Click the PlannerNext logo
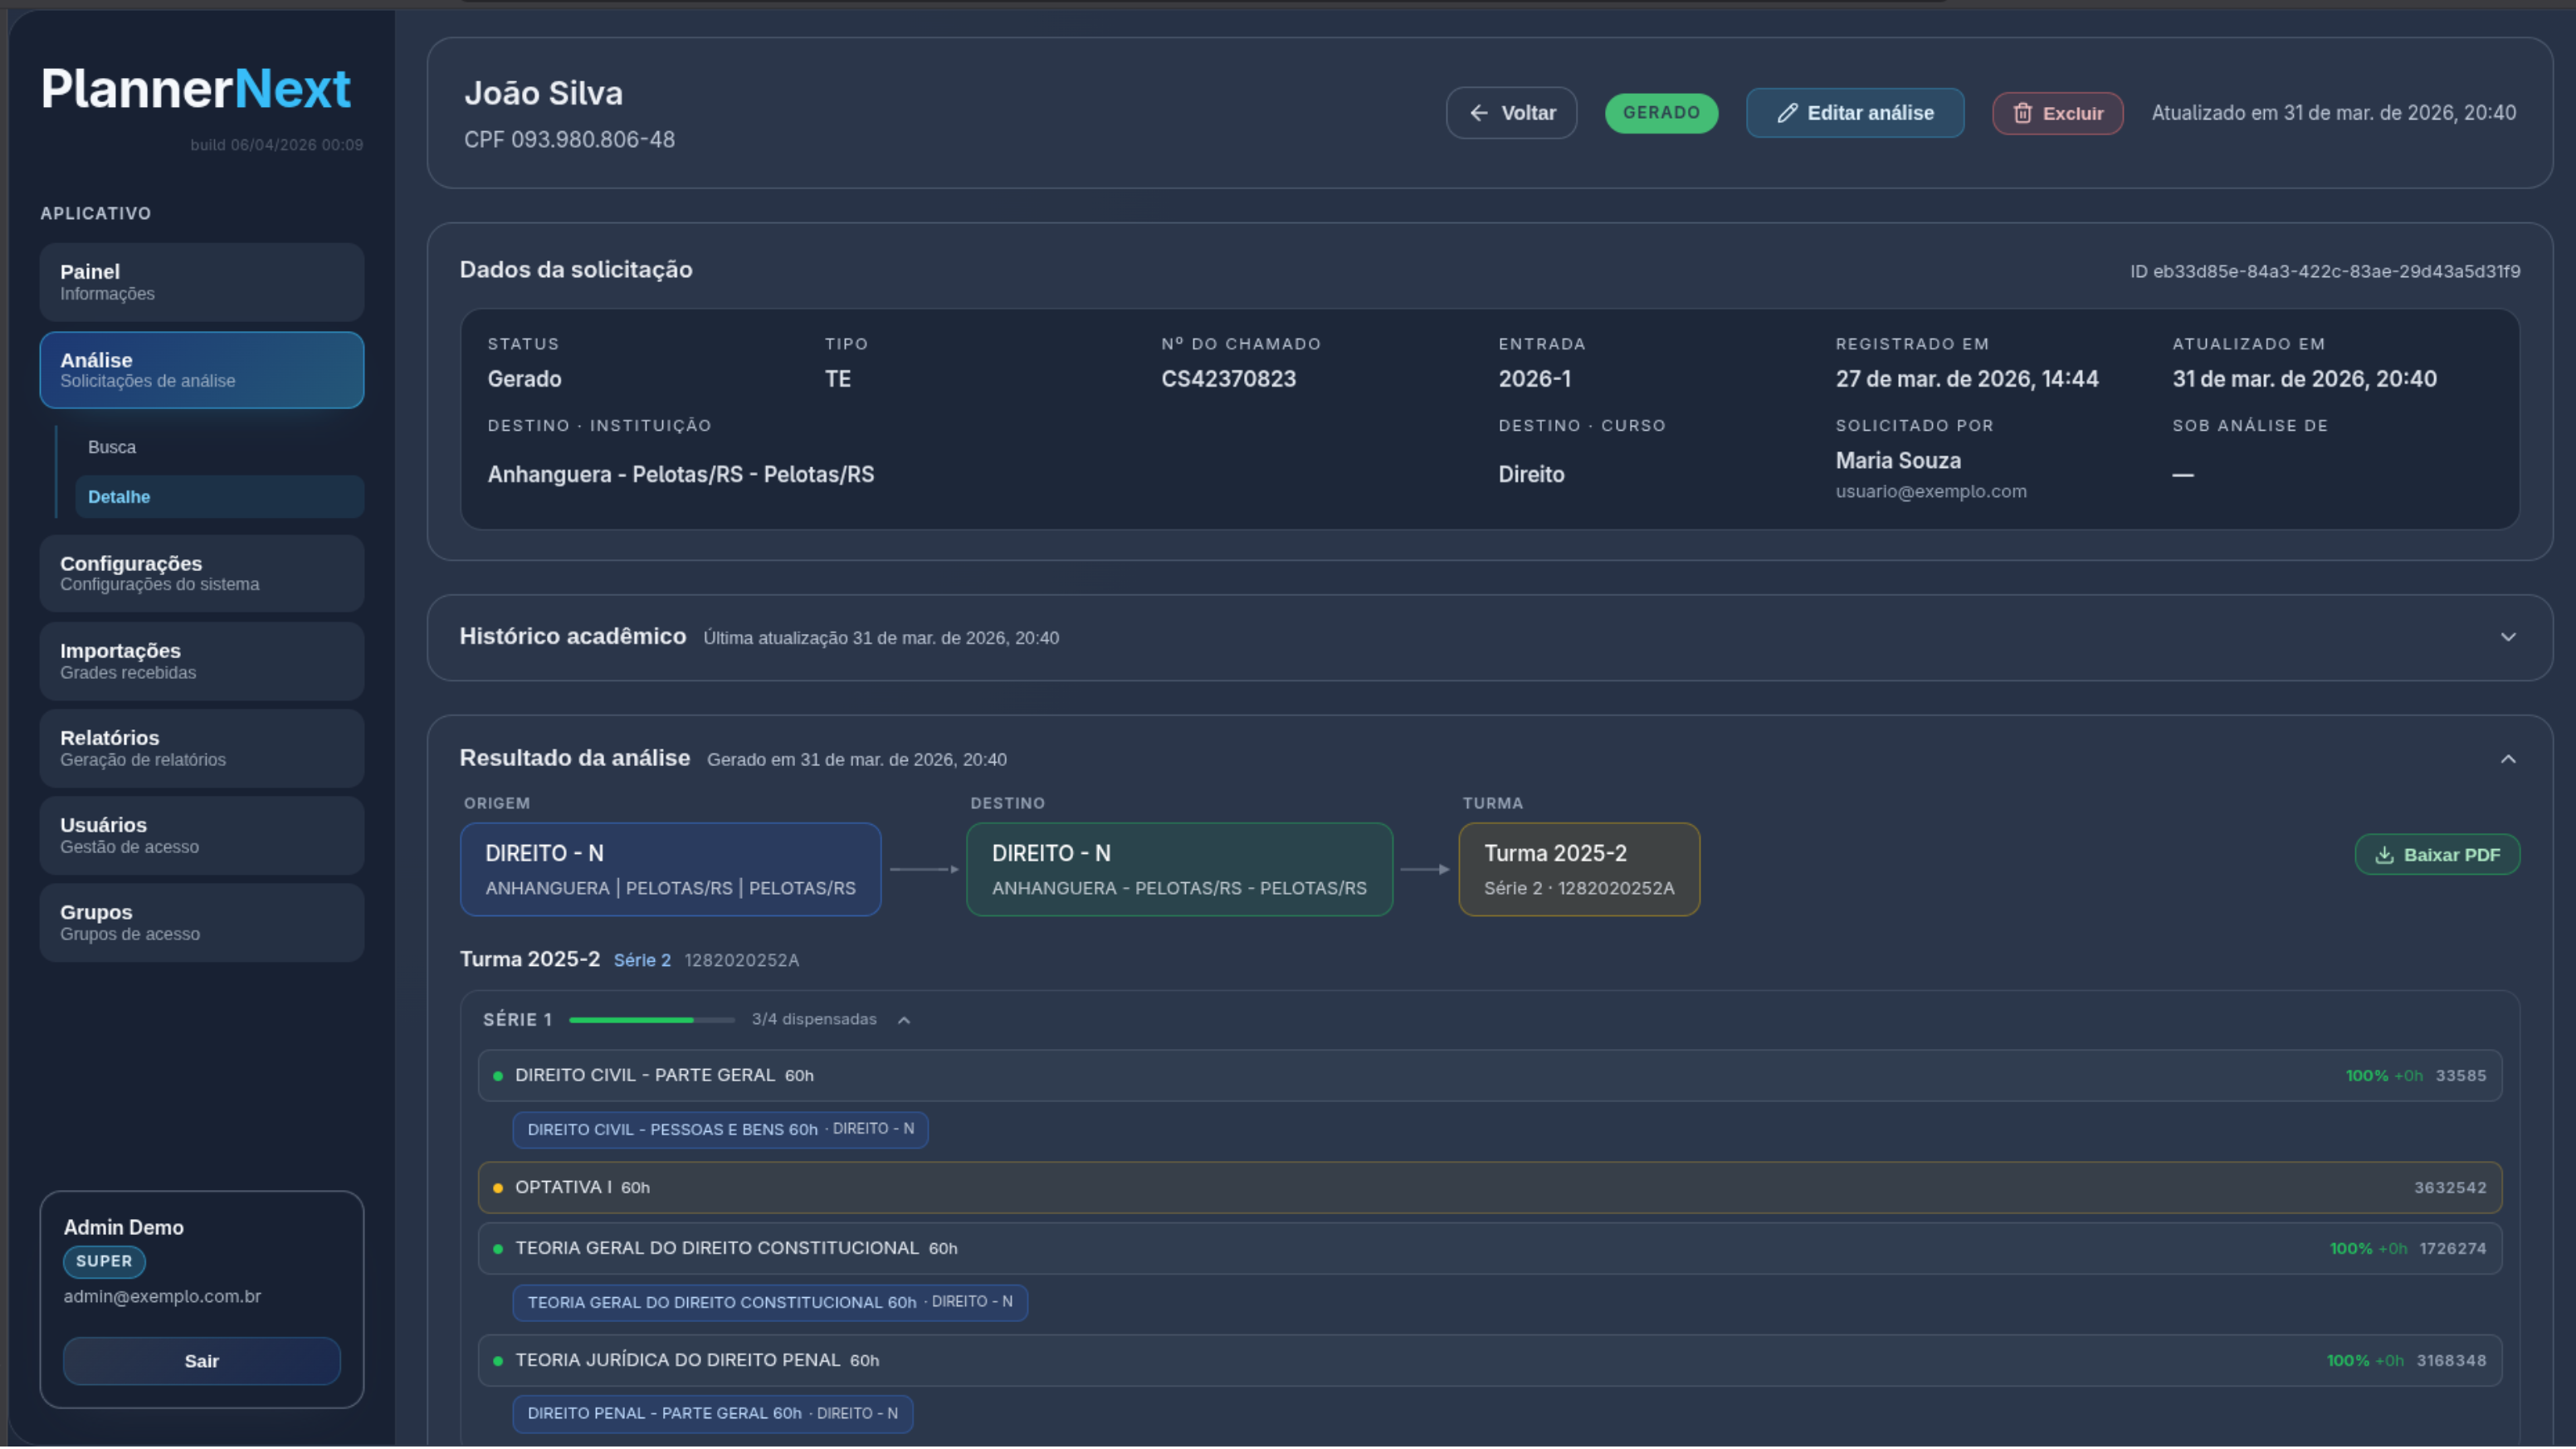2576x1449 pixels. 196,89
